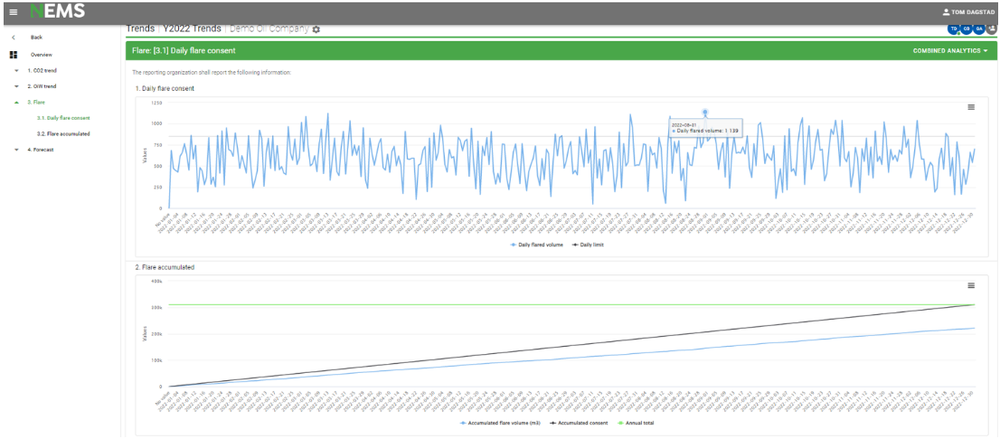Click the TD user avatar
Image resolution: width=1000 pixels, height=444 pixels.
point(954,29)
